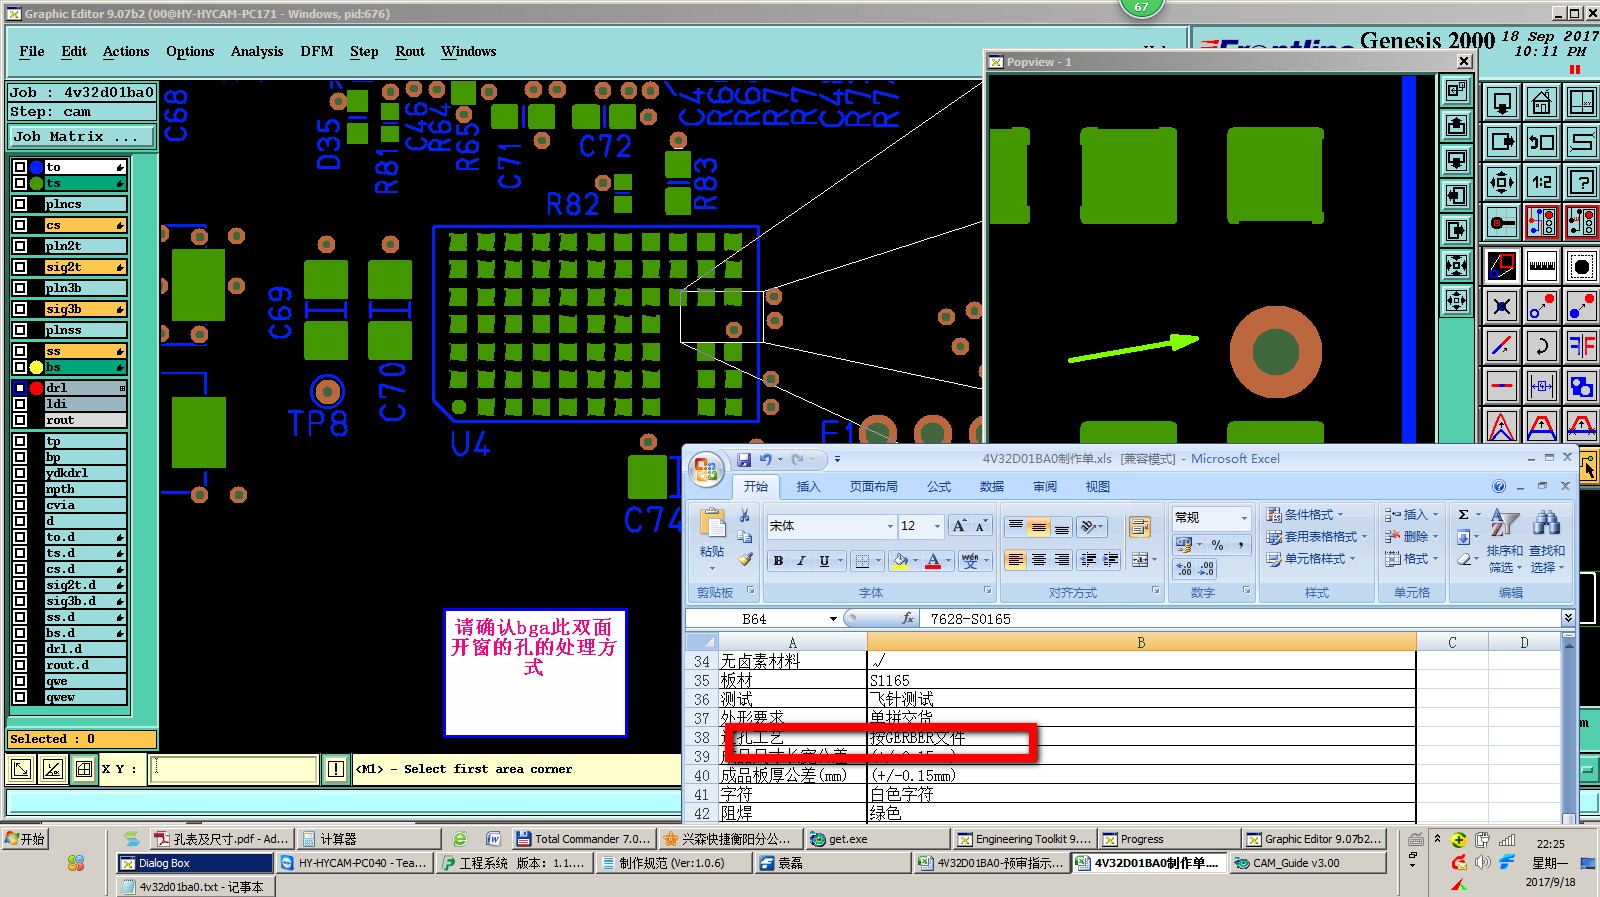Screen dimensions: 1600x897
Task: Click Excel cell B35 containing S1165
Action: pyautogui.click(x=1141, y=680)
